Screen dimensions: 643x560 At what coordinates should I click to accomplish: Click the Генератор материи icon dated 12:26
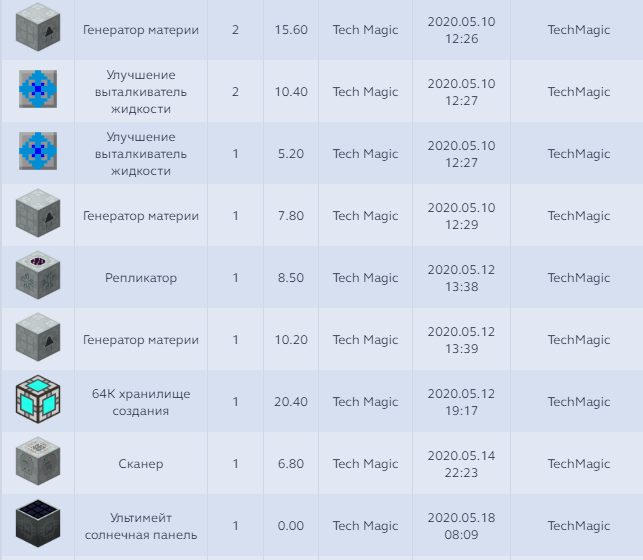pos(38,27)
